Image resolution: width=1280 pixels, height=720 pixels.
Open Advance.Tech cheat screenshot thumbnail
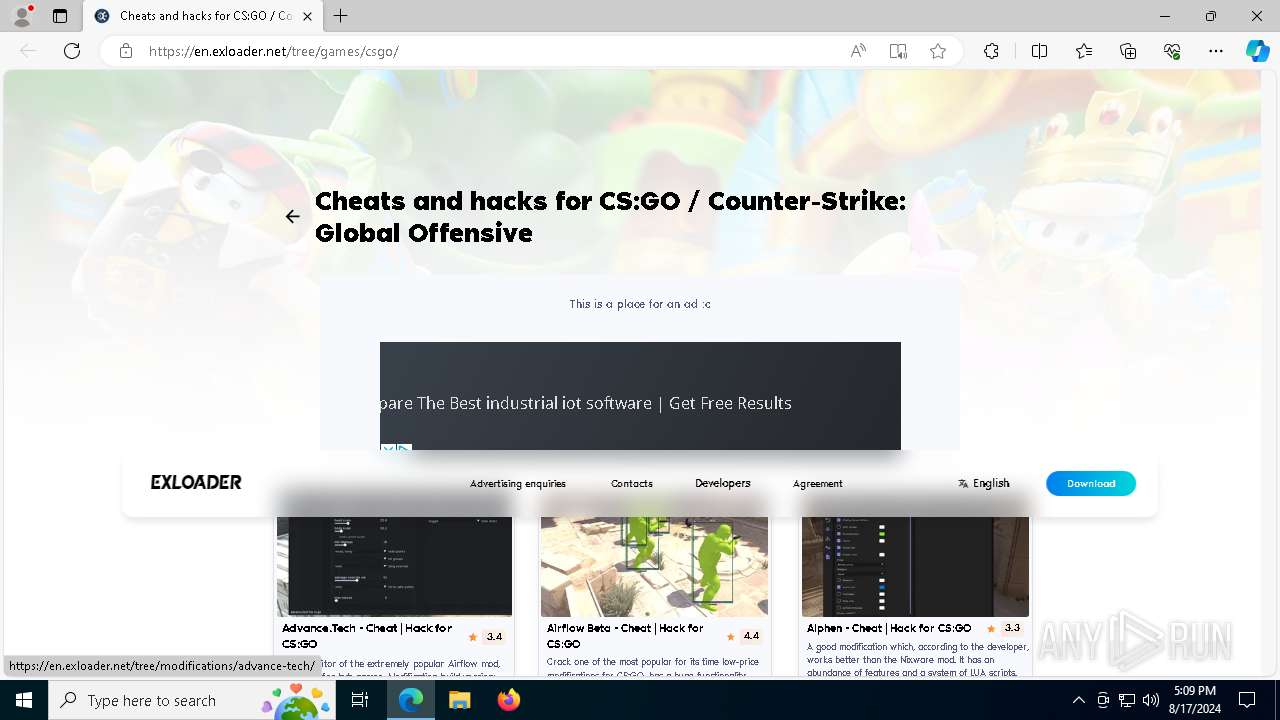[x=394, y=566]
